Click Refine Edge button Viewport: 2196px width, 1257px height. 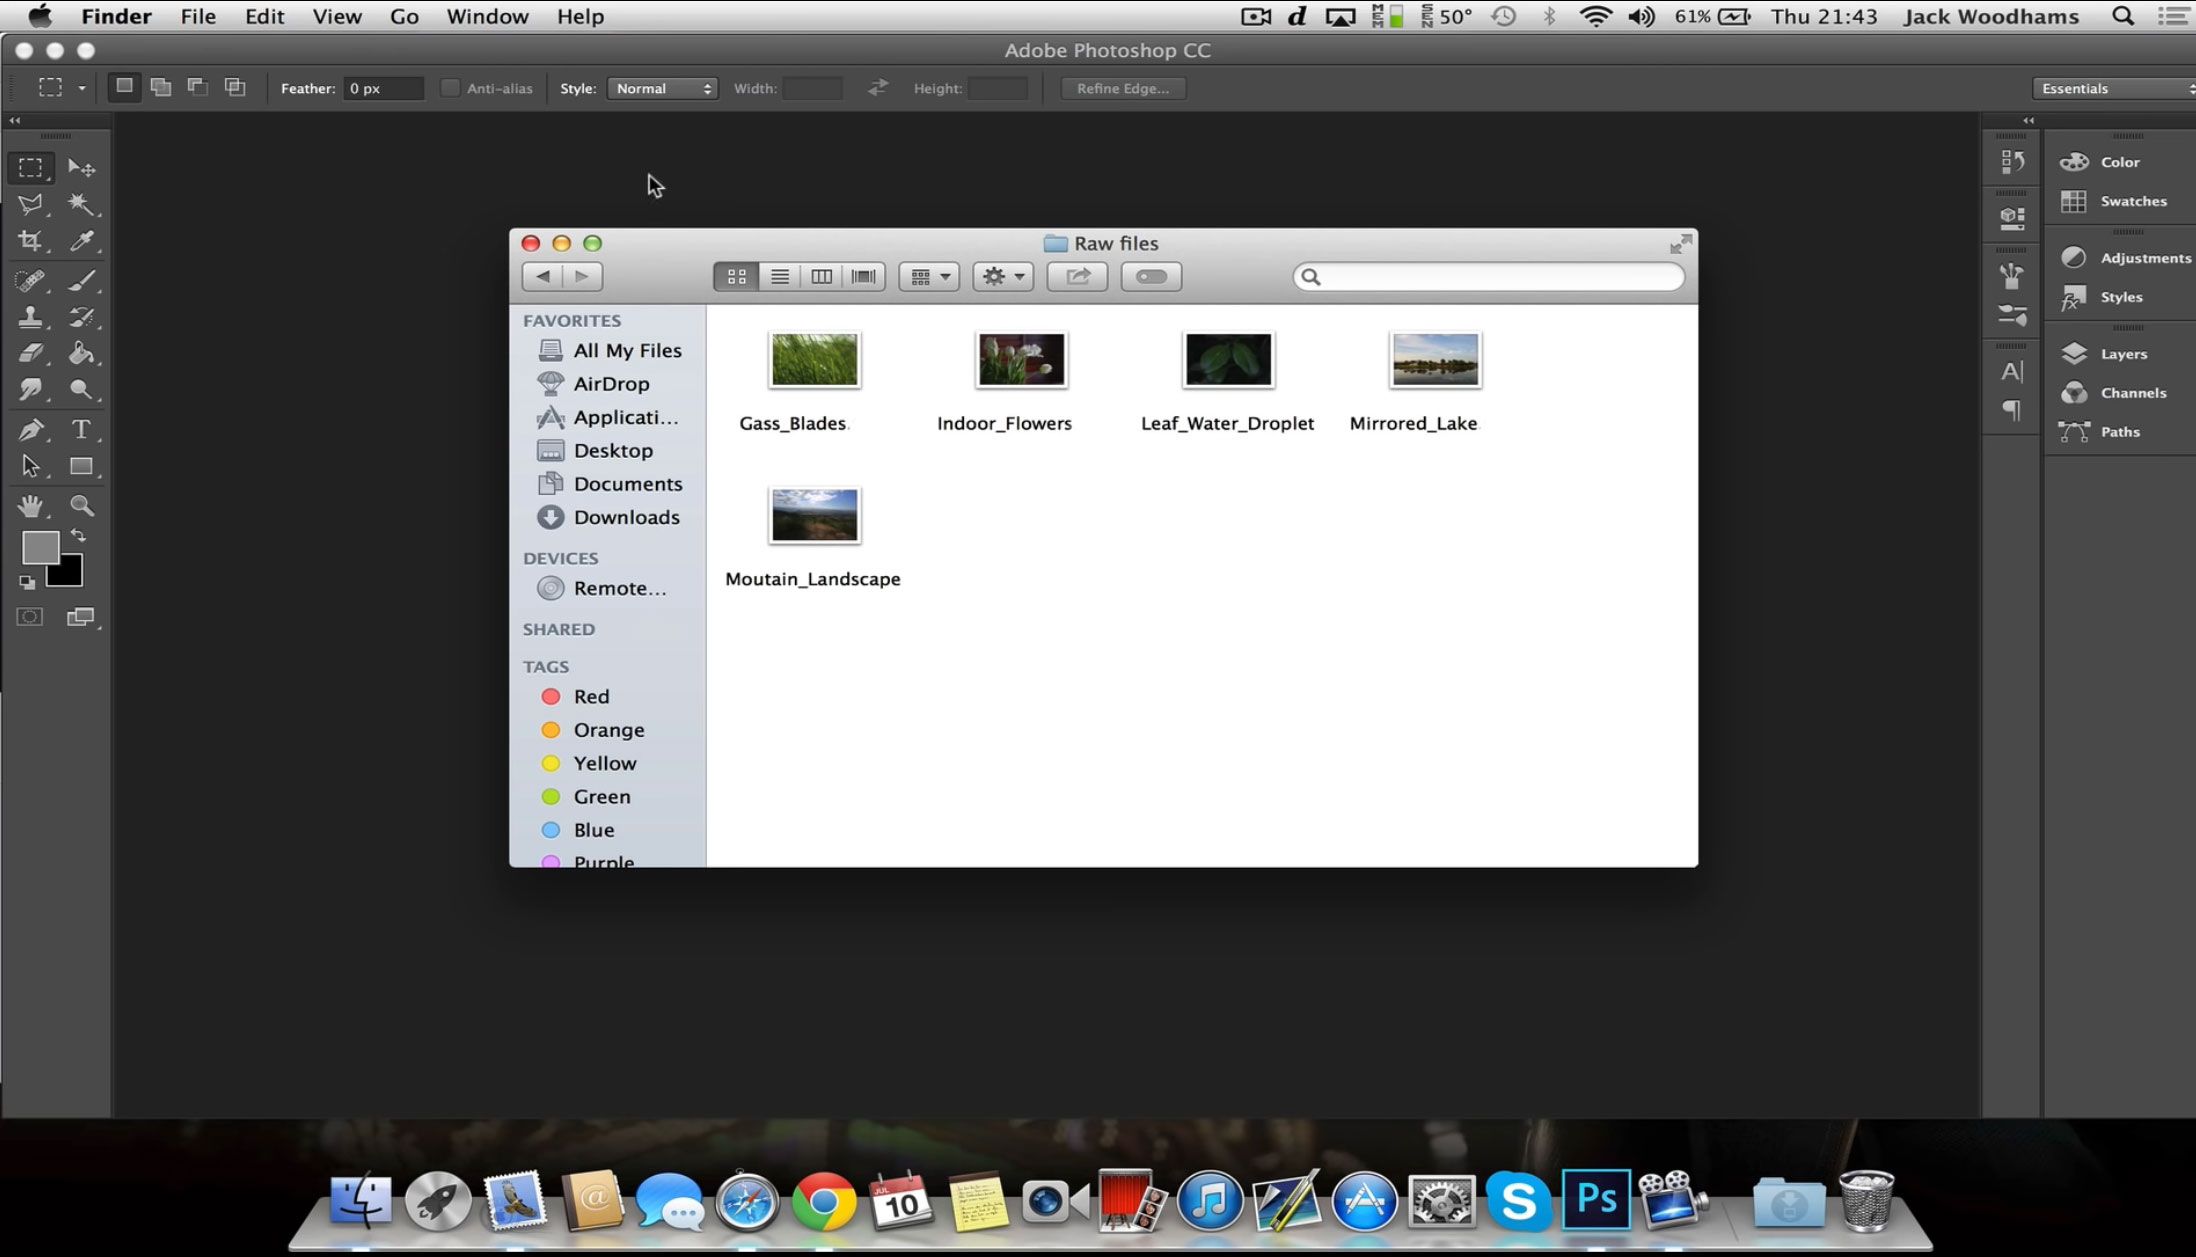1124,86
